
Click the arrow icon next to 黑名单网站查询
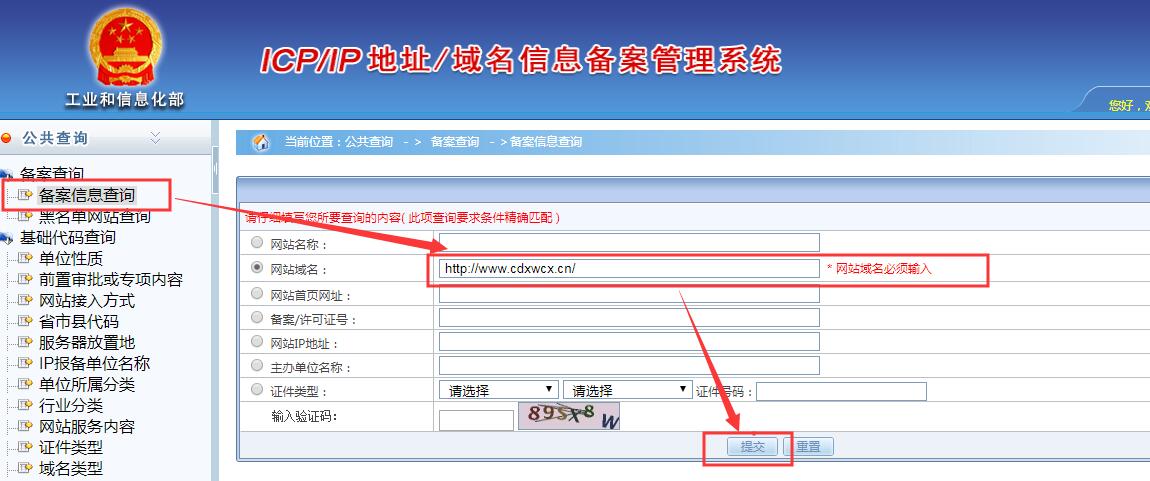pos(26,216)
